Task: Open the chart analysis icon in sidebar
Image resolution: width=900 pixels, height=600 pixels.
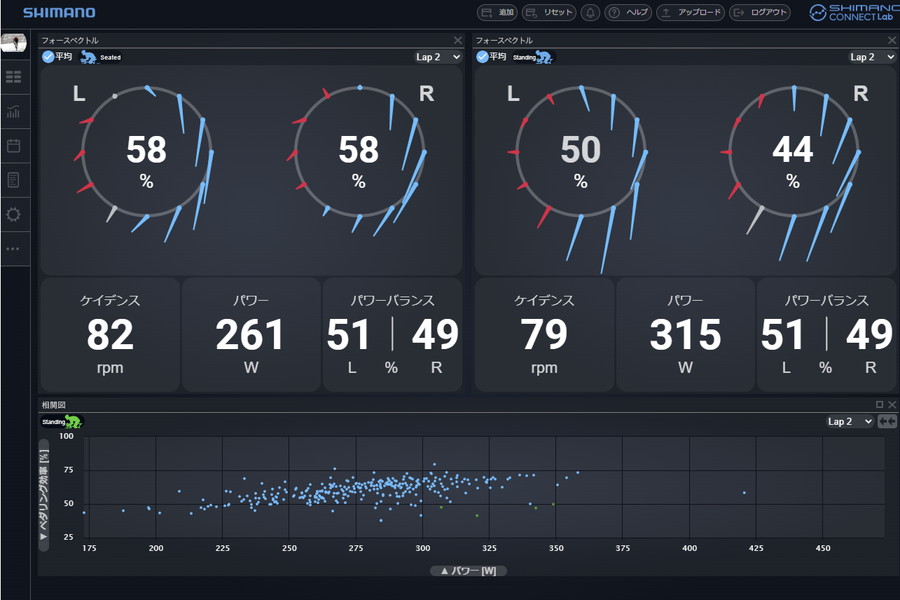Action: click(14, 111)
